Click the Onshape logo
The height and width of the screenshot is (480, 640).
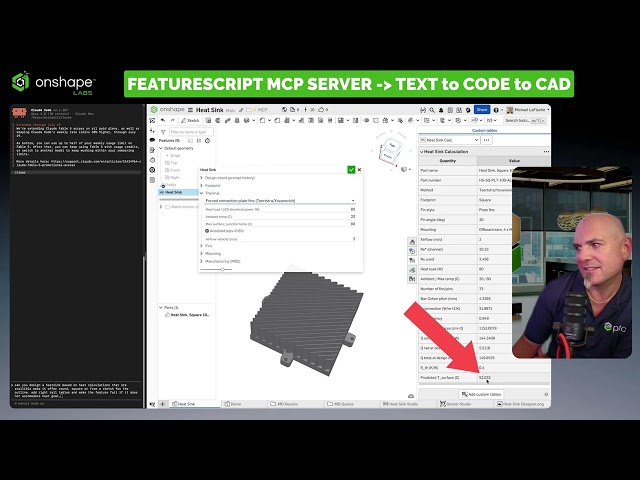tap(167, 109)
